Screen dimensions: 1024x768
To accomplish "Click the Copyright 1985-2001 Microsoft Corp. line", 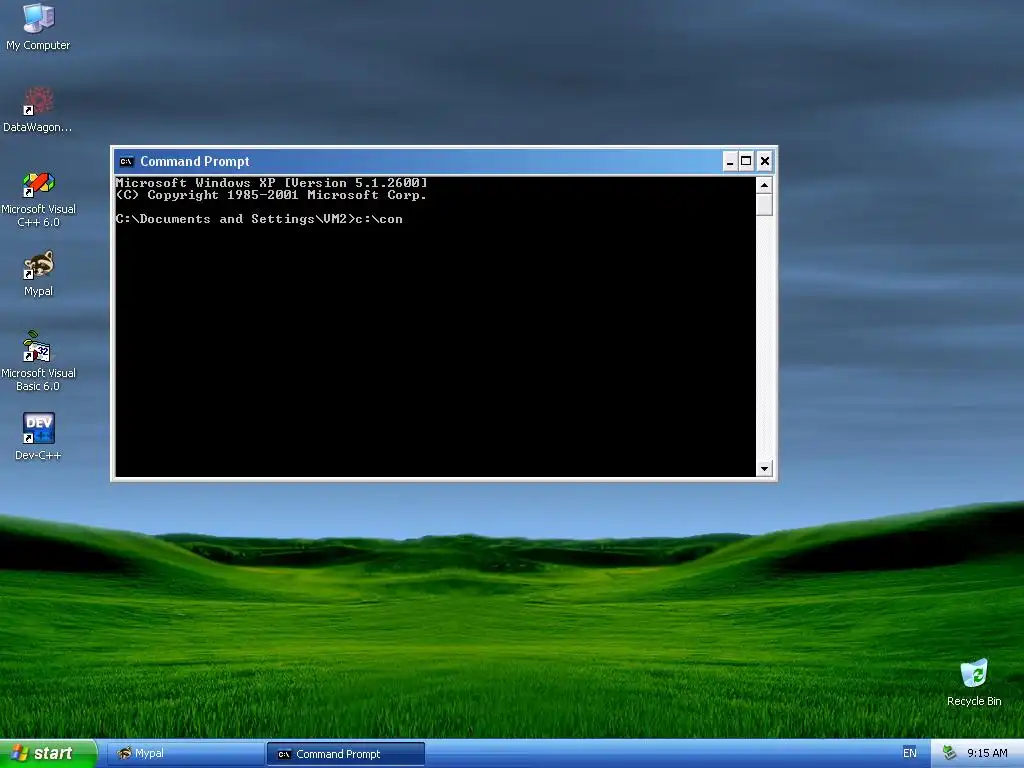I will pos(271,195).
